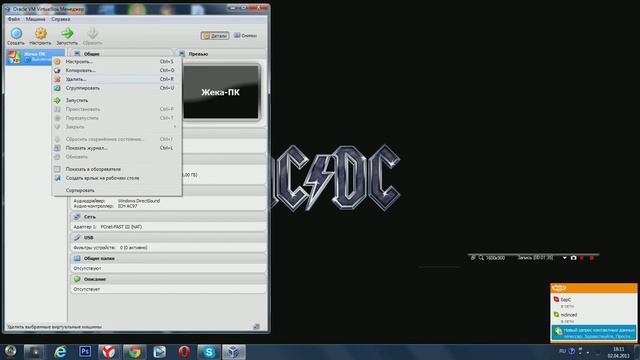Open Yandex browser from the taskbar
Viewport: 640px width, 360px height.
(x=109, y=352)
